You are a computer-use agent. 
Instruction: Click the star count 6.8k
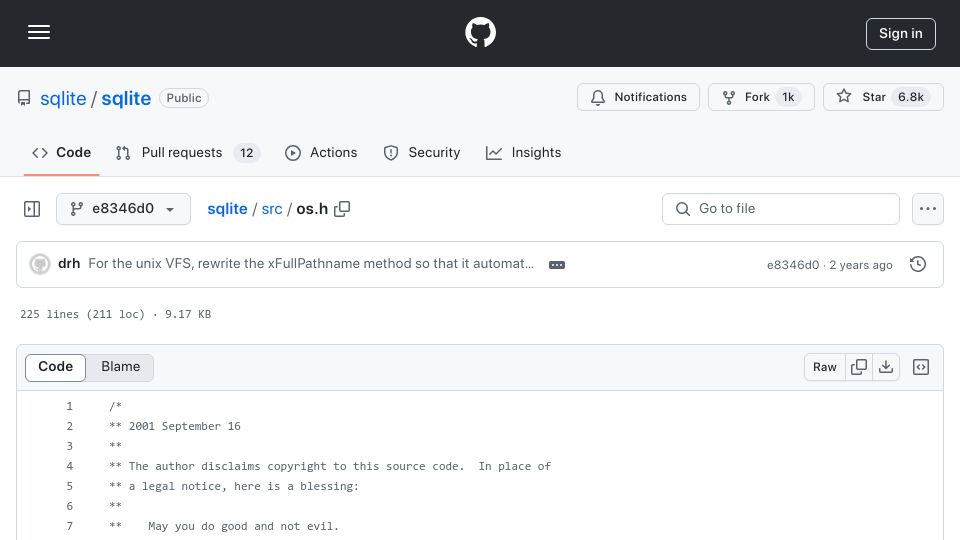point(910,97)
